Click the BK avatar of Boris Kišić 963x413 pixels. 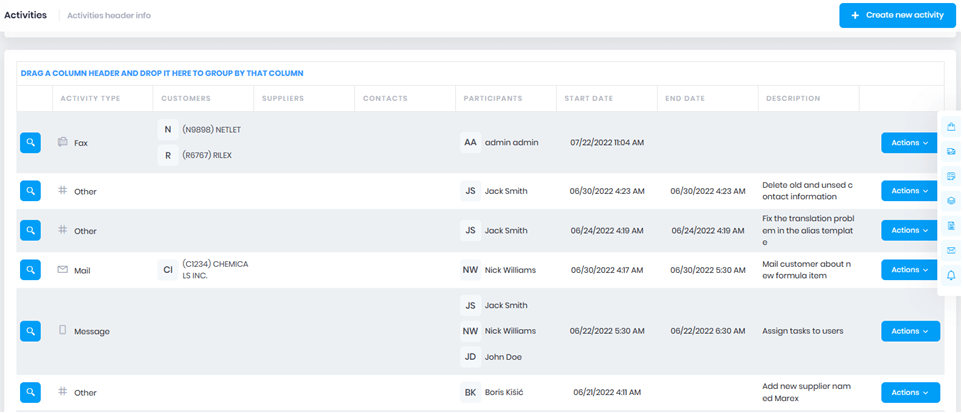pos(470,392)
